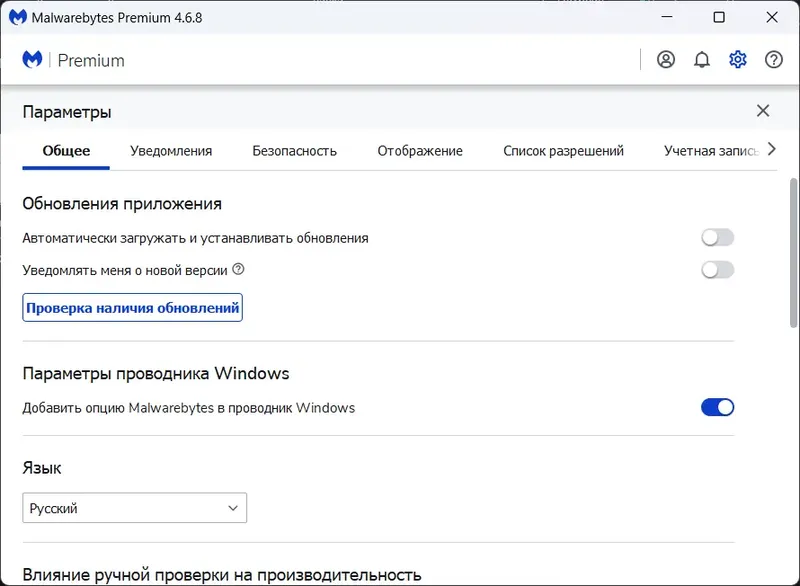Open the Учетная запись tab
The width and height of the screenshot is (800, 586).
coord(711,151)
